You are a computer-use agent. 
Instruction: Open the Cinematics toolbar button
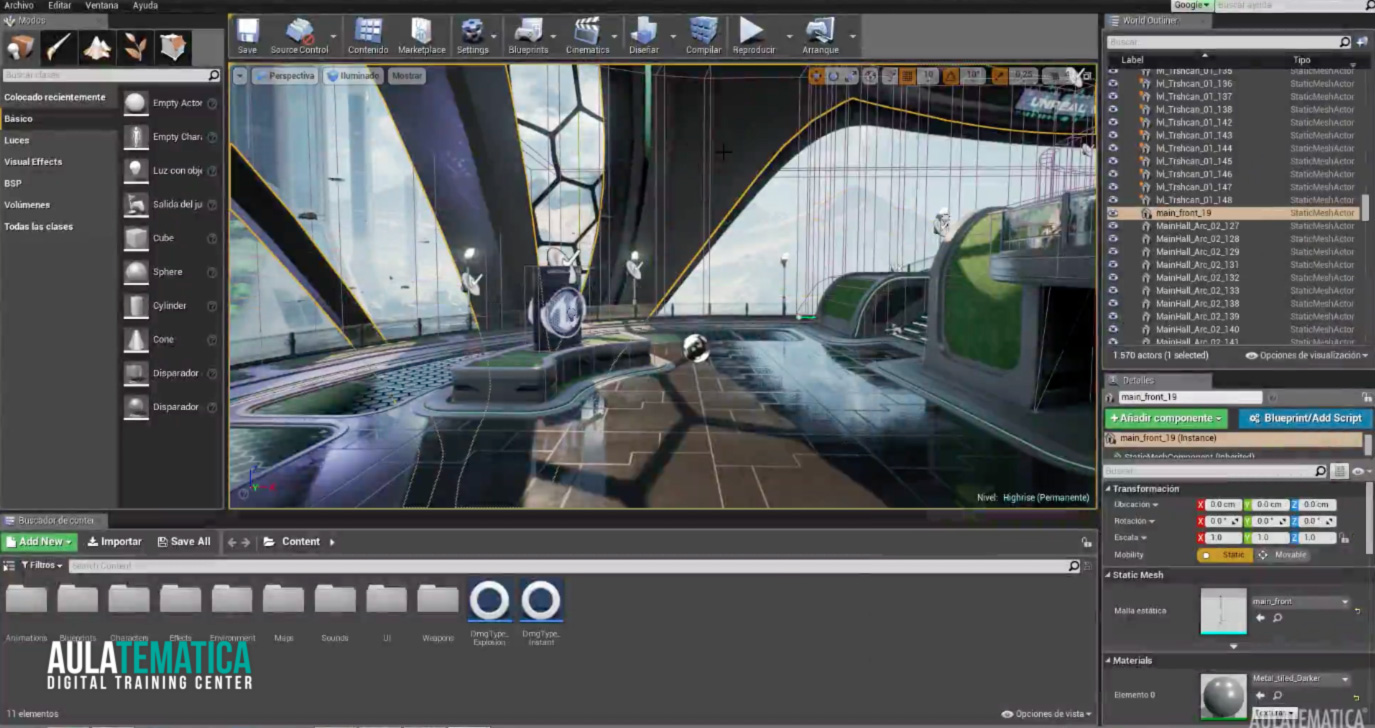[587, 36]
